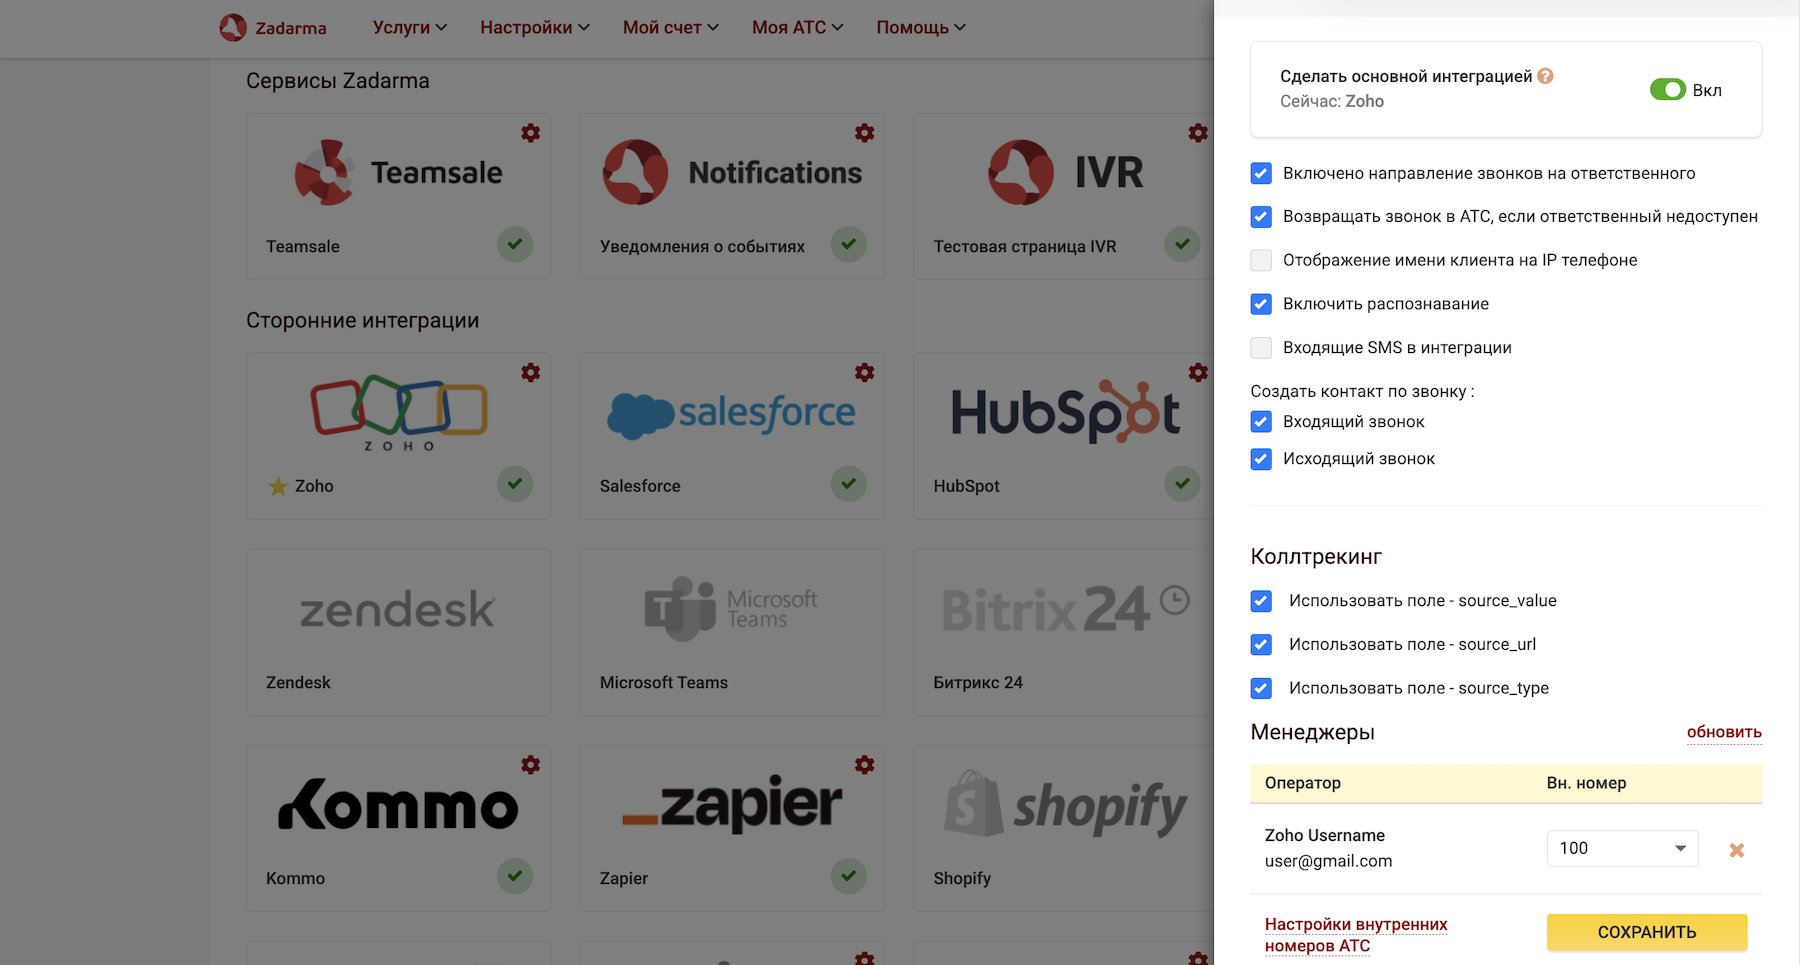The image size is (1800, 965).
Task: Click 'Тестовая страница IVR' label
Action: [x=1025, y=246]
